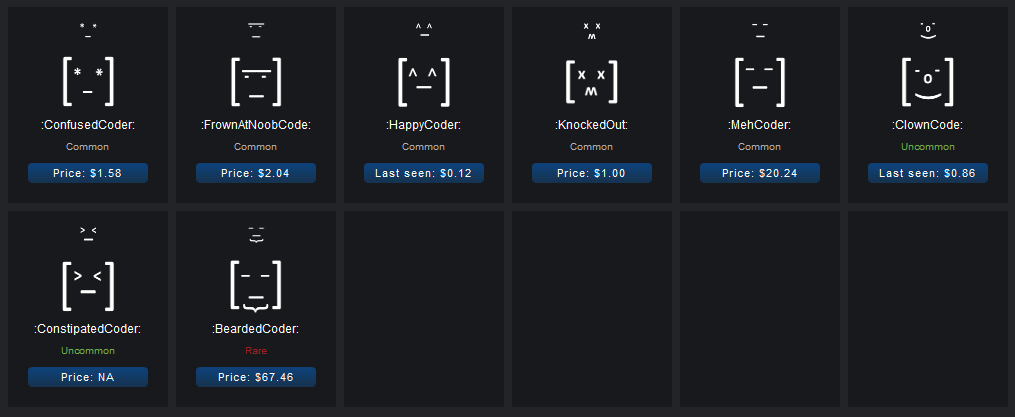
Task: Click the small ClownCode emoticon preview
Action: (928, 29)
